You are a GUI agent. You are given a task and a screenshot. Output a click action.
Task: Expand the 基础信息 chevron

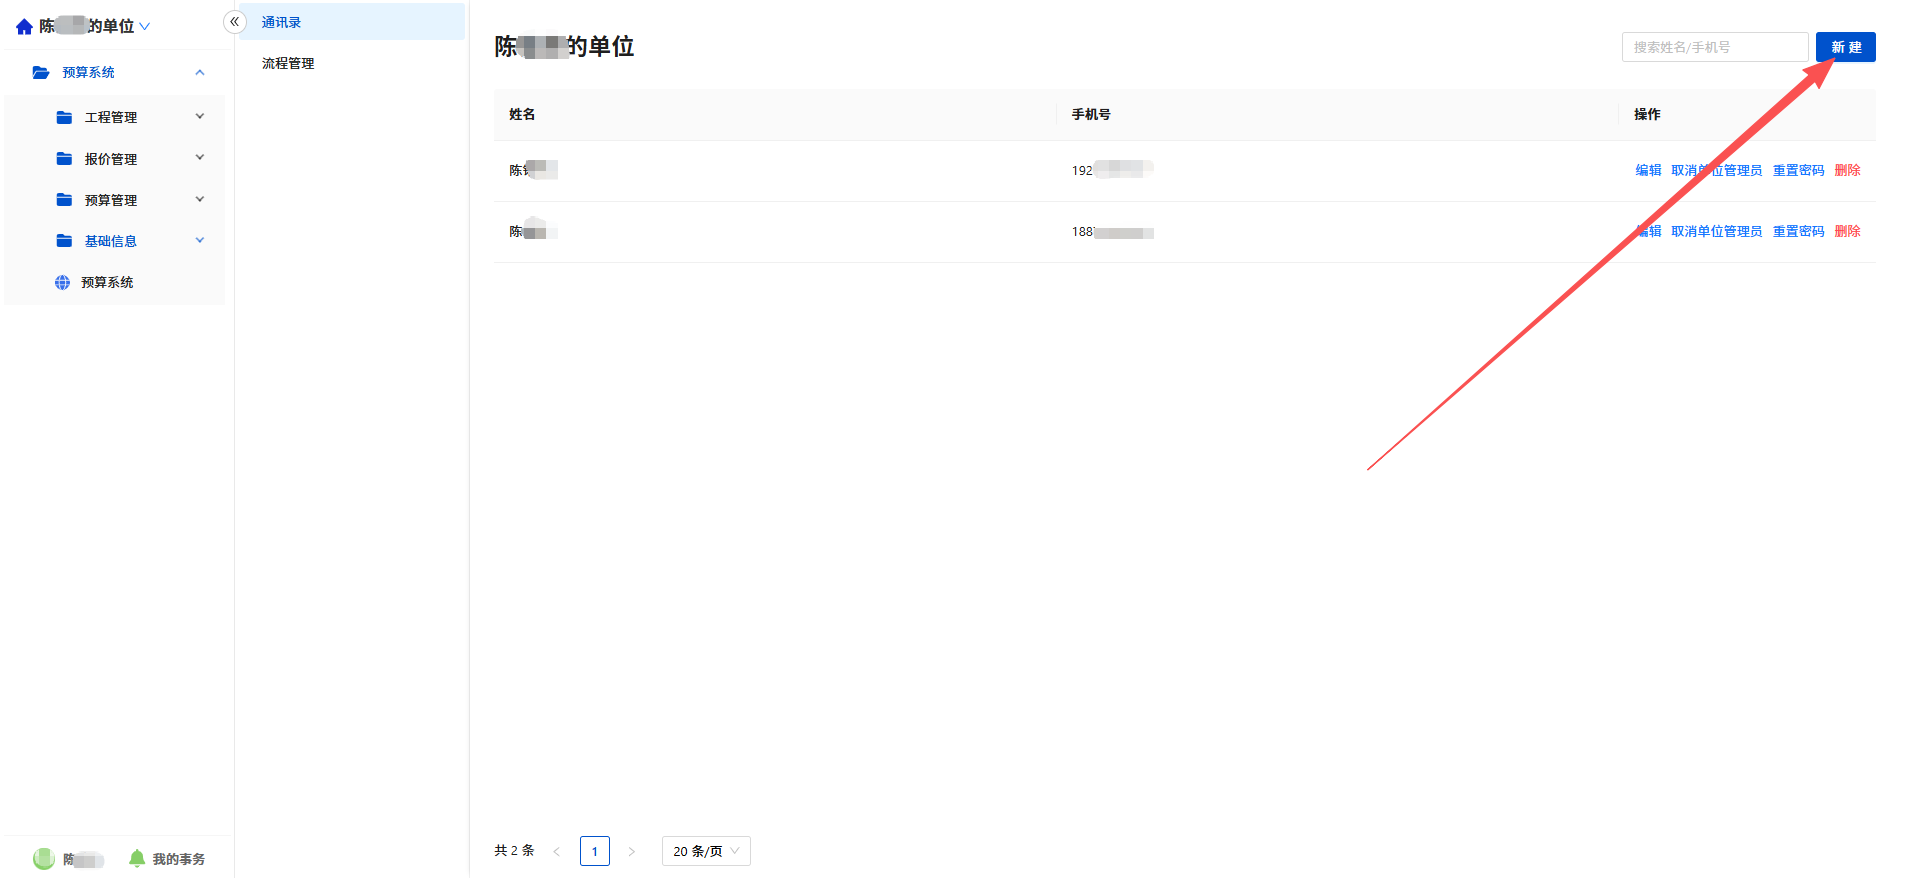(200, 240)
